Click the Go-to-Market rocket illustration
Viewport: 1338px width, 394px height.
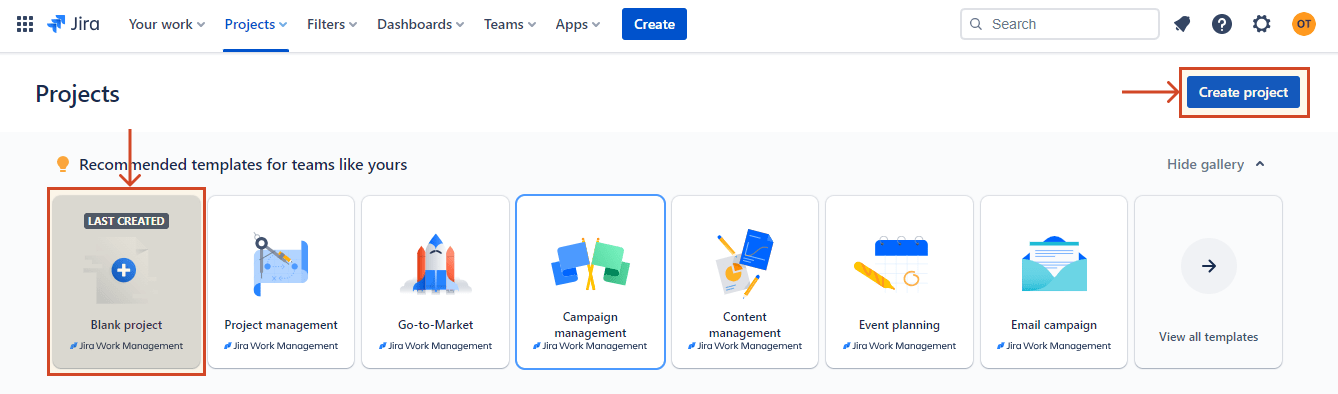435,264
